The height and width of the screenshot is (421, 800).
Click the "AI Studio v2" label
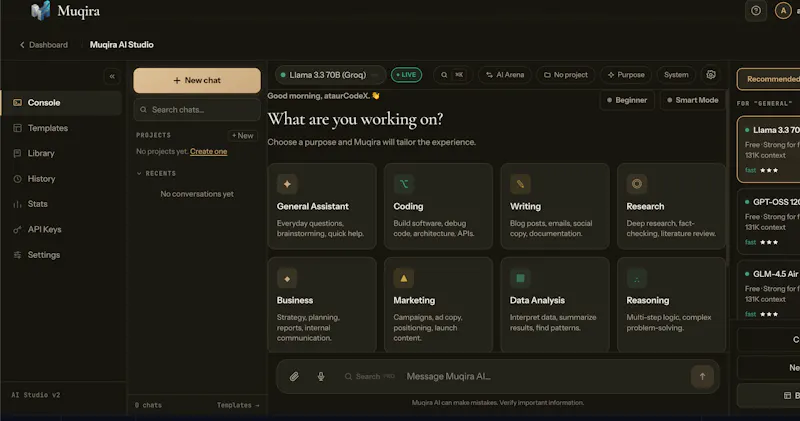point(36,395)
